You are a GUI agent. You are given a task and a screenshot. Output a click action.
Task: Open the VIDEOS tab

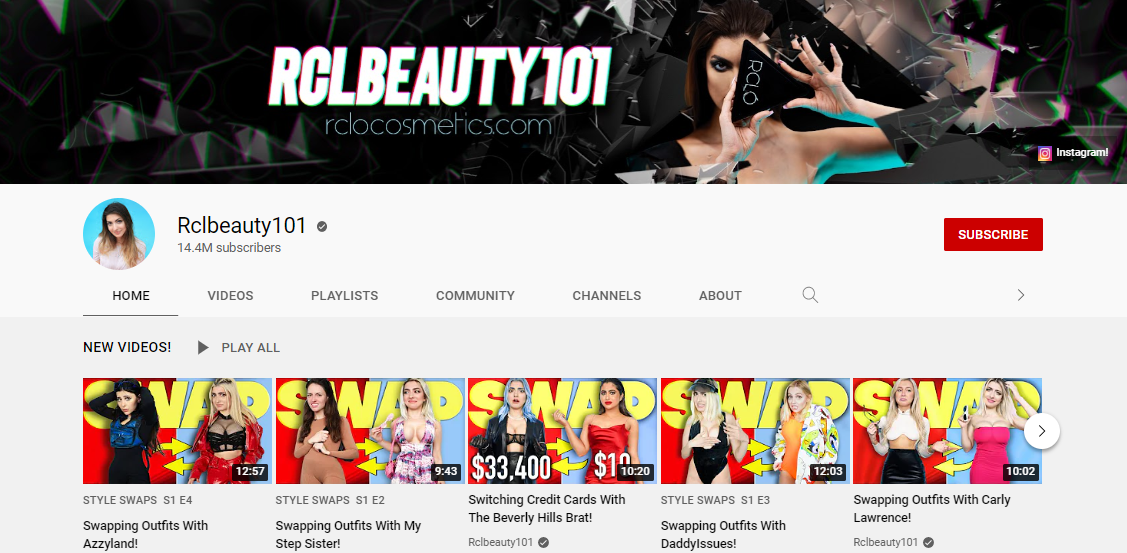click(x=231, y=296)
